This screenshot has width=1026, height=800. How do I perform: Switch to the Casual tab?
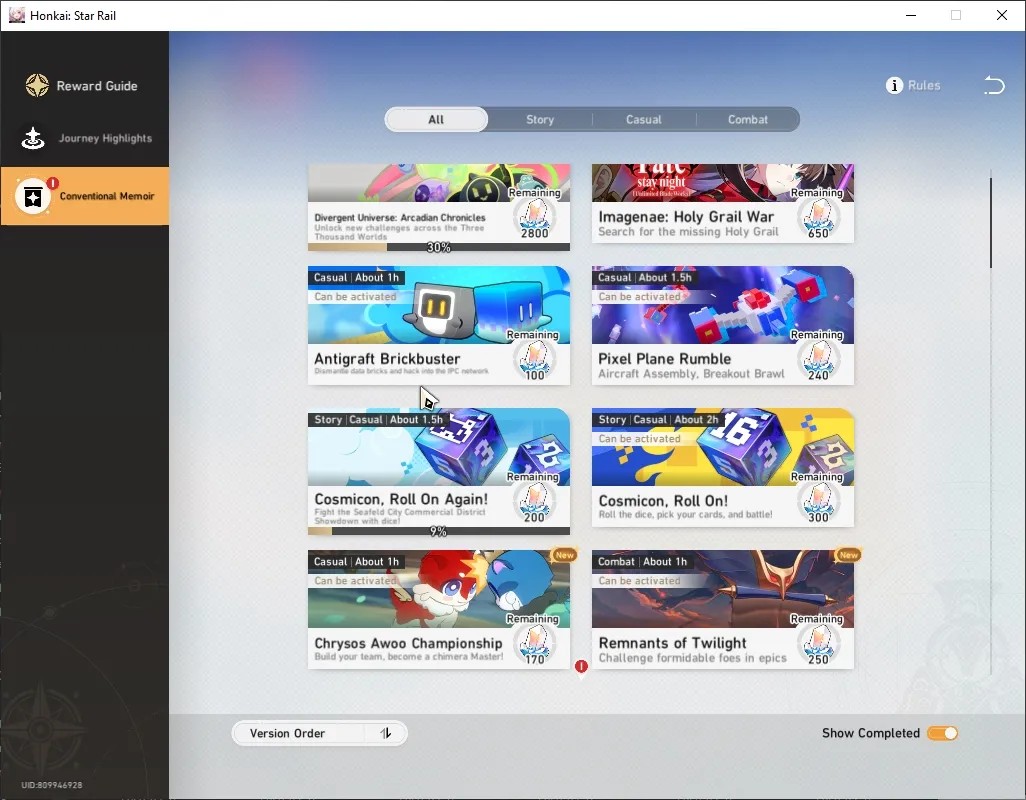point(644,120)
